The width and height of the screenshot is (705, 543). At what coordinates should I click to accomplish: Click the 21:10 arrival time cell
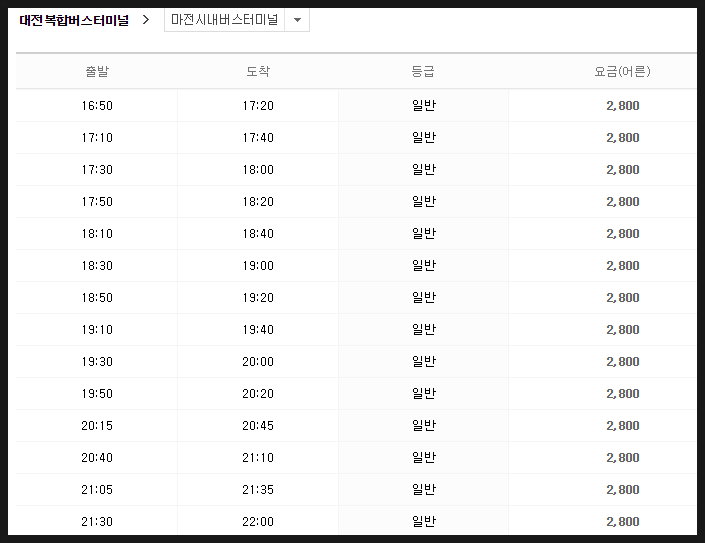coord(258,458)
